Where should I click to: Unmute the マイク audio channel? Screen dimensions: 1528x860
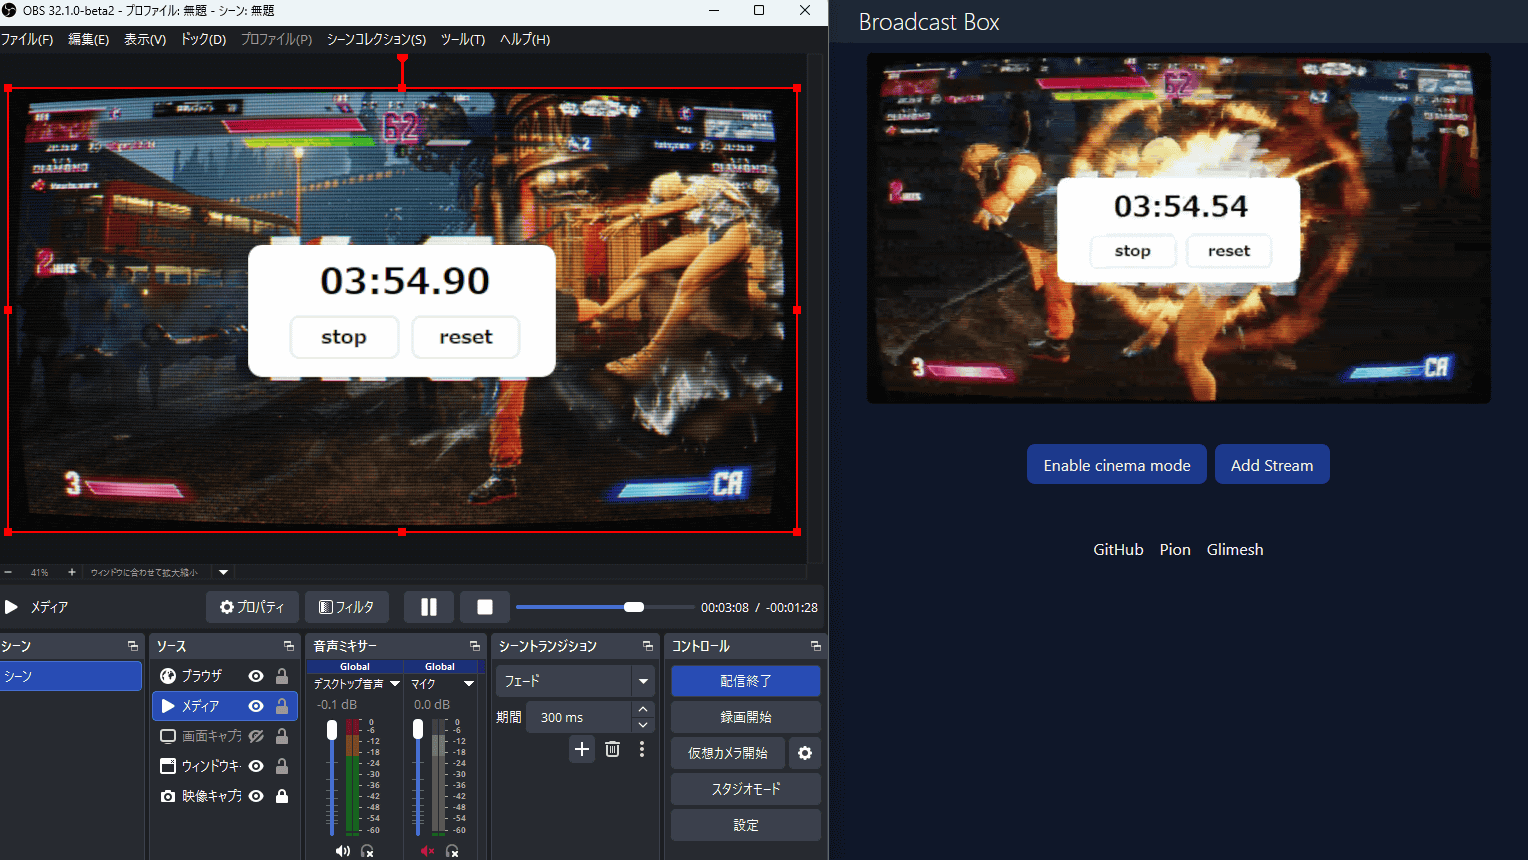pos(427,851)
